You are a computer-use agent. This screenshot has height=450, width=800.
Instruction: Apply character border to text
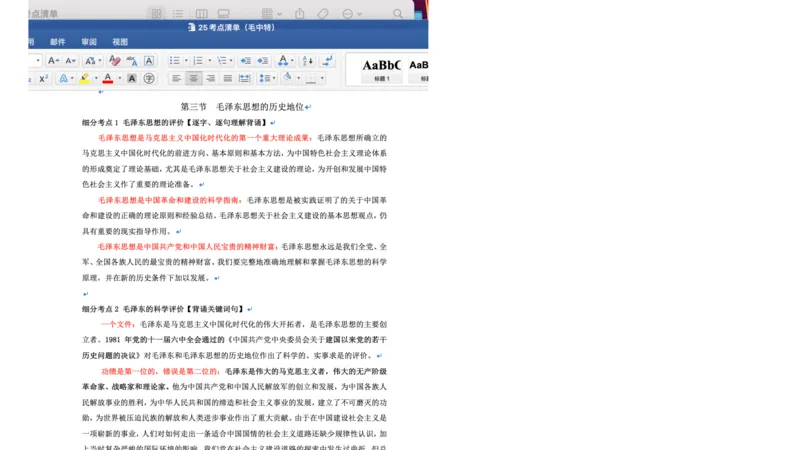(148, 61)
